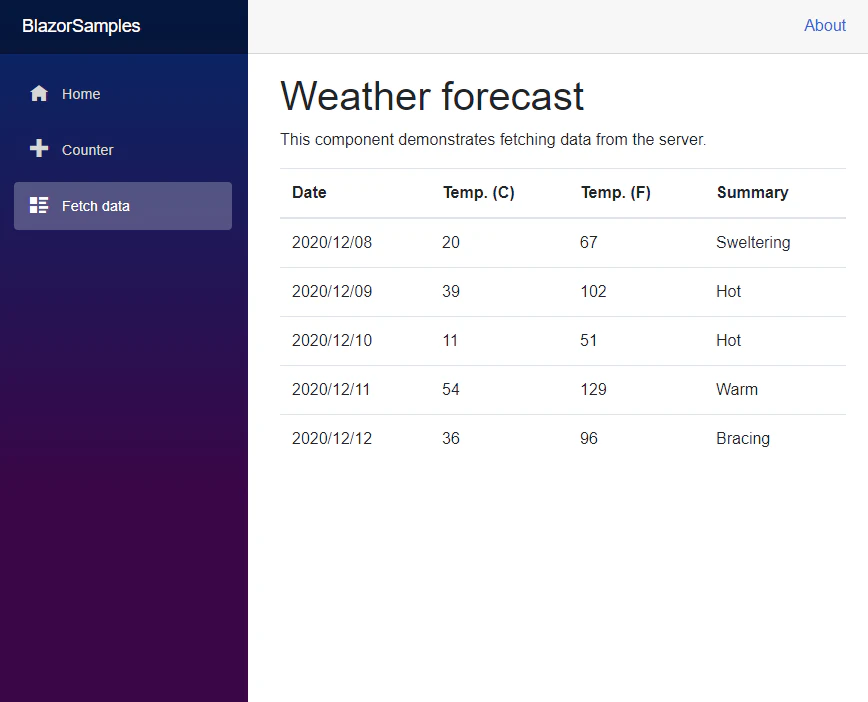Viewport: 868px width, 702px height.
Task: Click the Sweltering summary cell
Action: click(753, 242)
